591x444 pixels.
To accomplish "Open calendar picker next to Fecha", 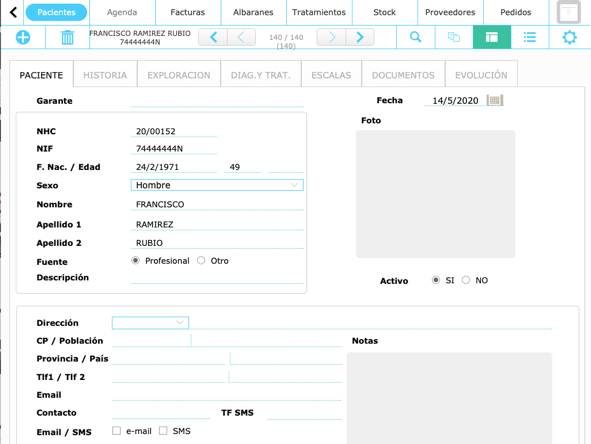I will click(x=495, y=100).
